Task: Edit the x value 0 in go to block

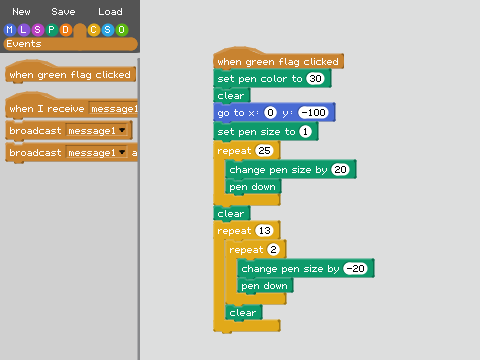Action: 270,113
